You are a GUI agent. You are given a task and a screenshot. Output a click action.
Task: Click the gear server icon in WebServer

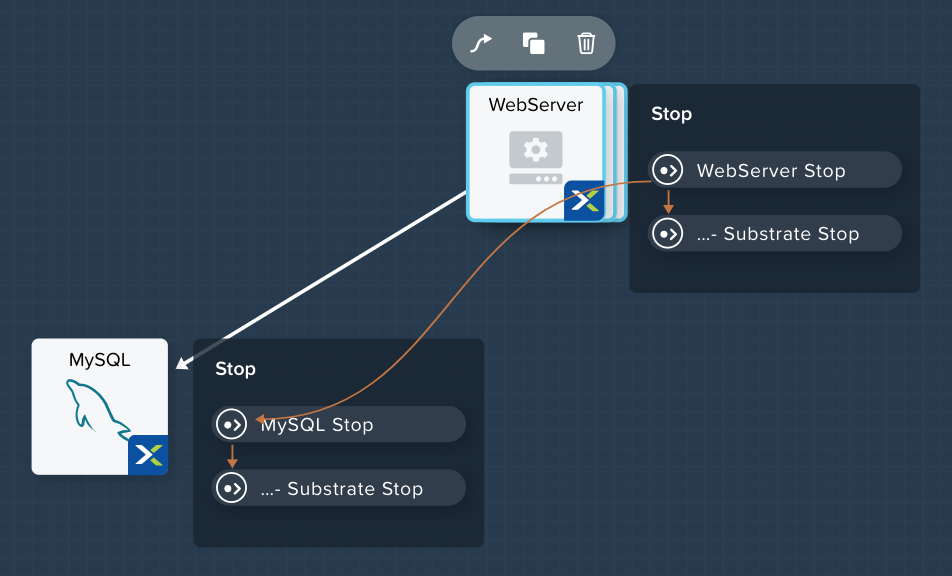coord(536,157)
